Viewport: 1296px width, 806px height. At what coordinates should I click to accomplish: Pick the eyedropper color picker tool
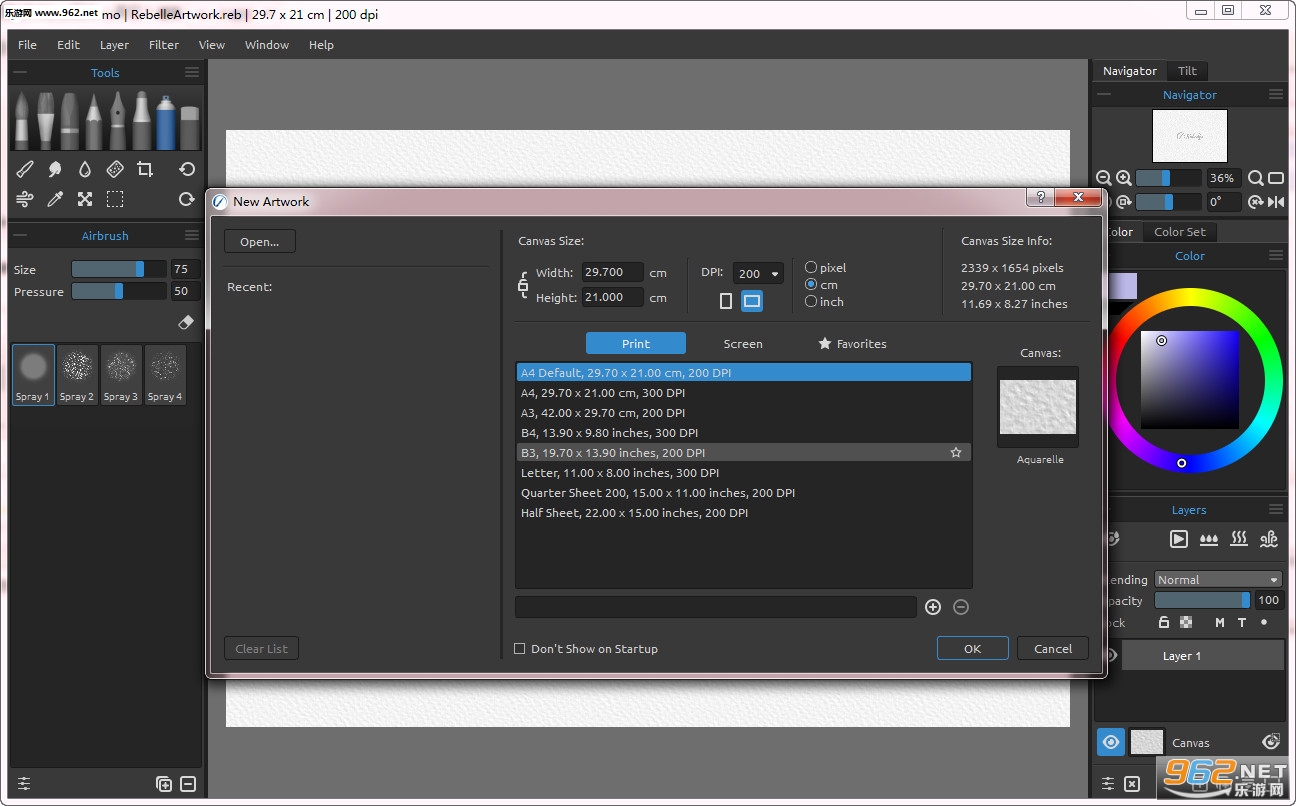[x=55, y=199]
